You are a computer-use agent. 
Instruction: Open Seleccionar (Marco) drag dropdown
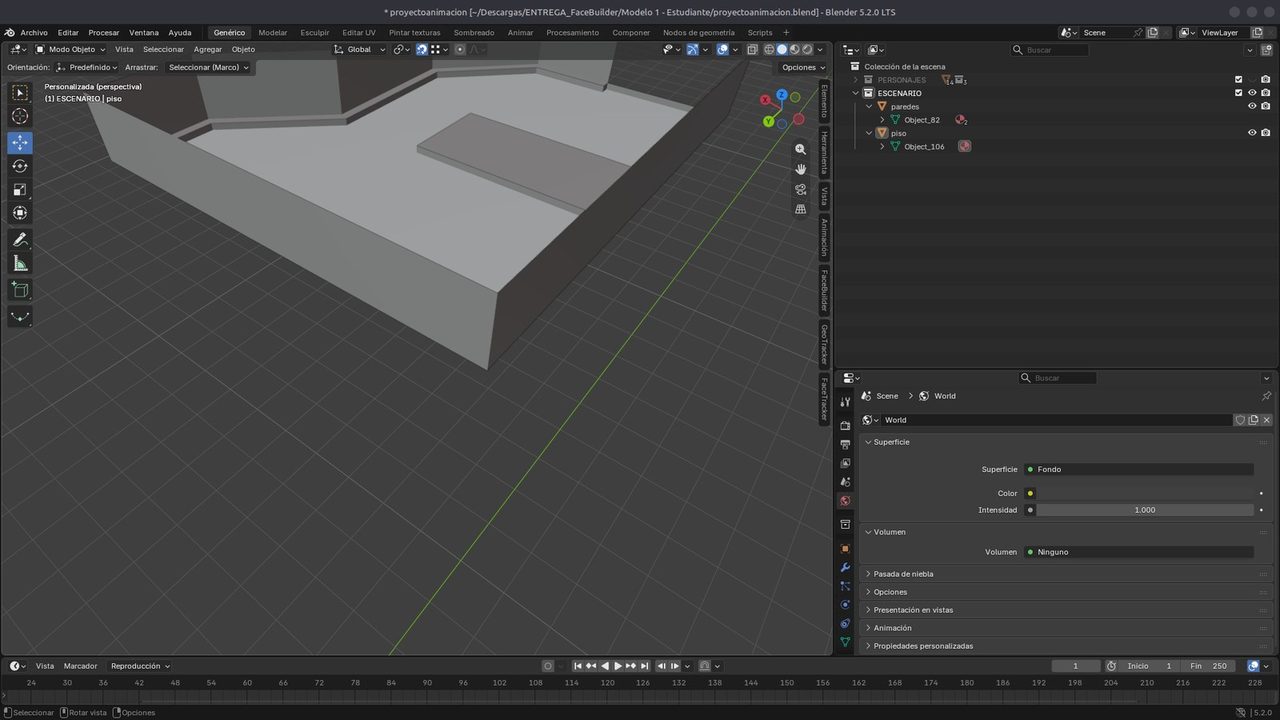pos(208,67)
